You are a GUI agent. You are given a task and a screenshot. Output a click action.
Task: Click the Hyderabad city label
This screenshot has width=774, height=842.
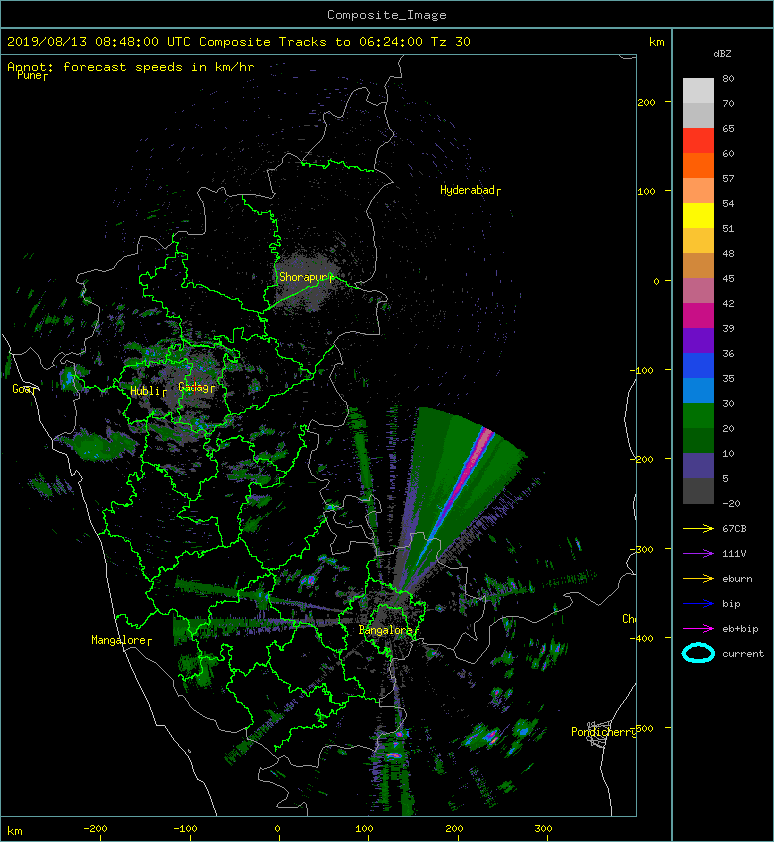470,190
